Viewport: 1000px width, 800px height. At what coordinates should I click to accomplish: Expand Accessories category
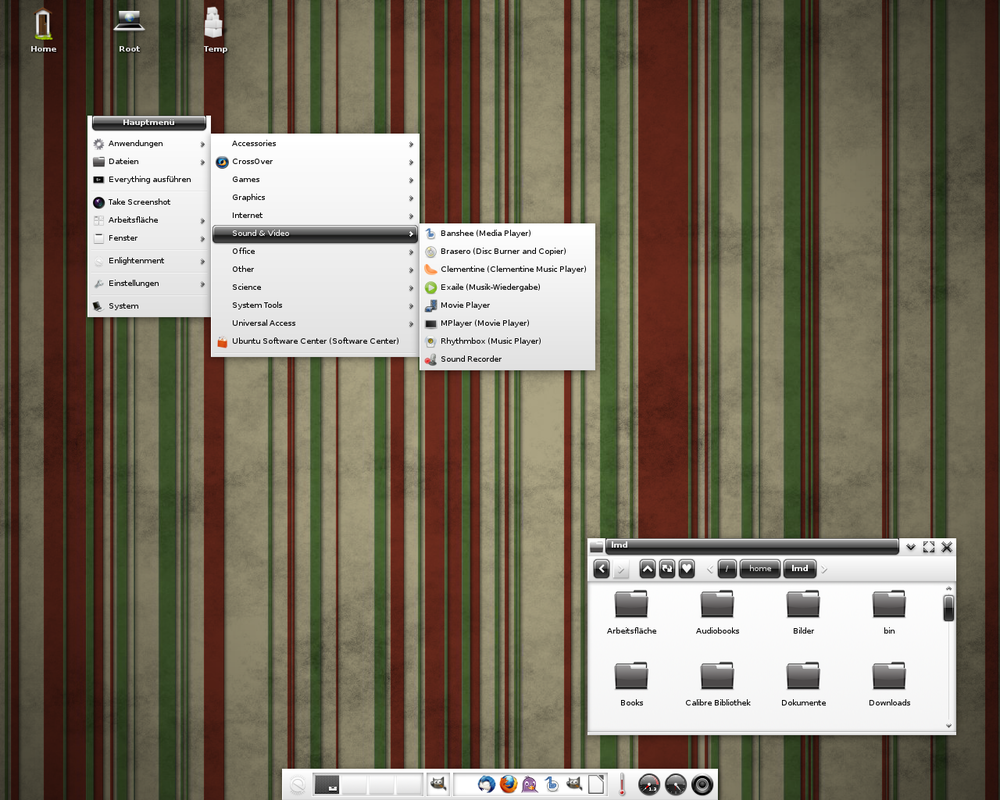coord(315,144)
